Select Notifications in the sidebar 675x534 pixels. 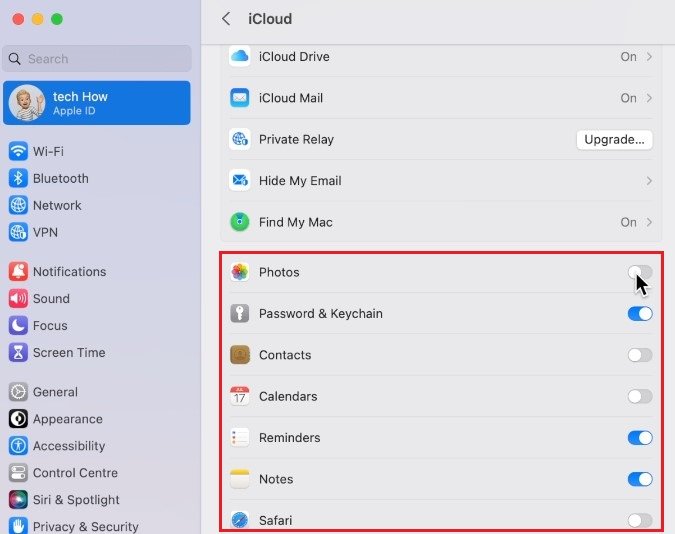pyautogui.click(x=69, y=271)
